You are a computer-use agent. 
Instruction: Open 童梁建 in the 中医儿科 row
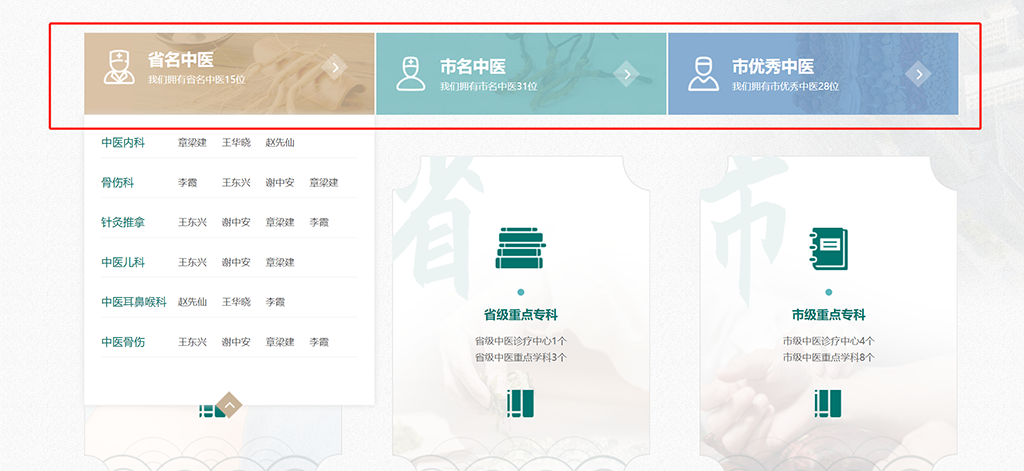pyautogui.click(x=280, y=262)
